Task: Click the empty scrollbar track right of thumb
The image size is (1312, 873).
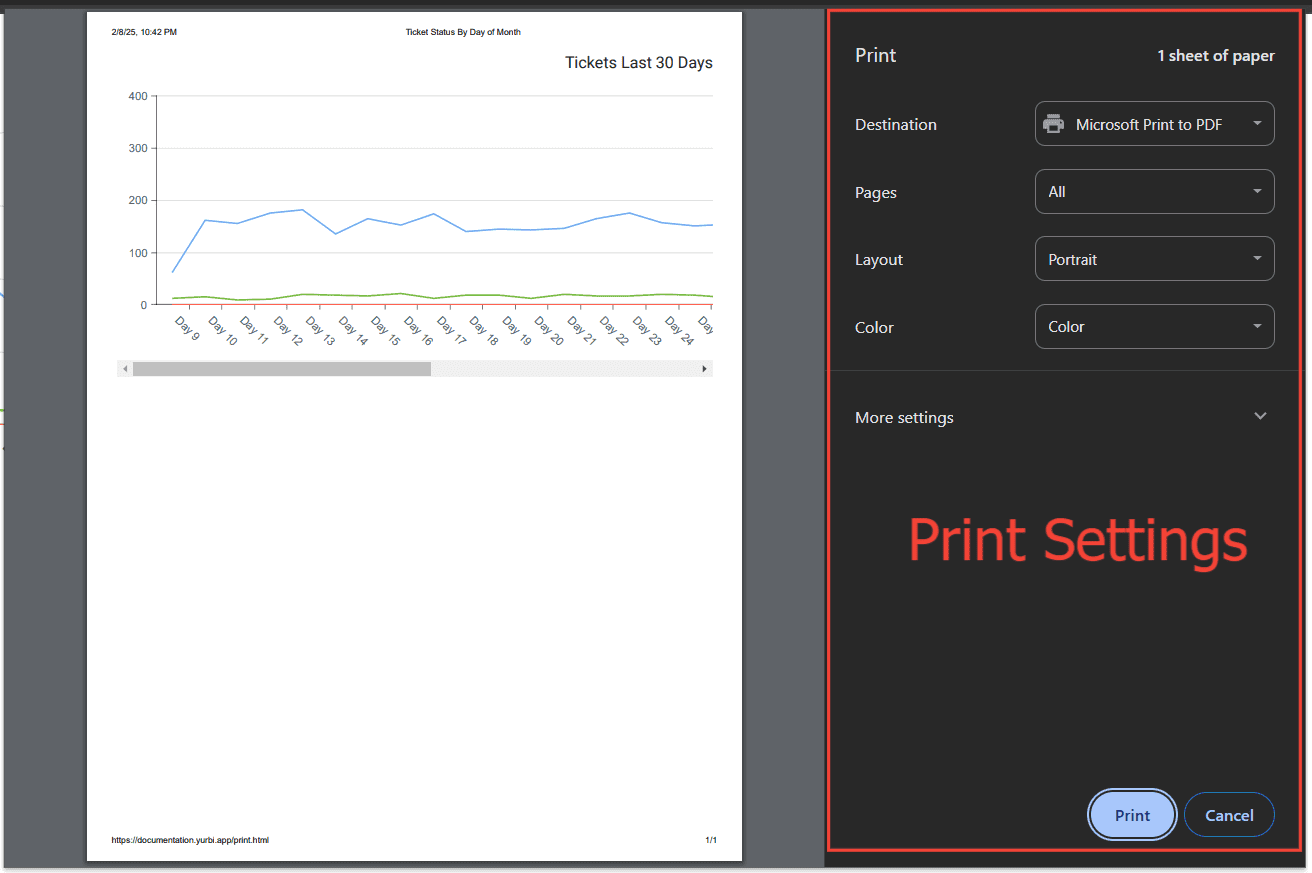Action: click(x=564, y=369)
